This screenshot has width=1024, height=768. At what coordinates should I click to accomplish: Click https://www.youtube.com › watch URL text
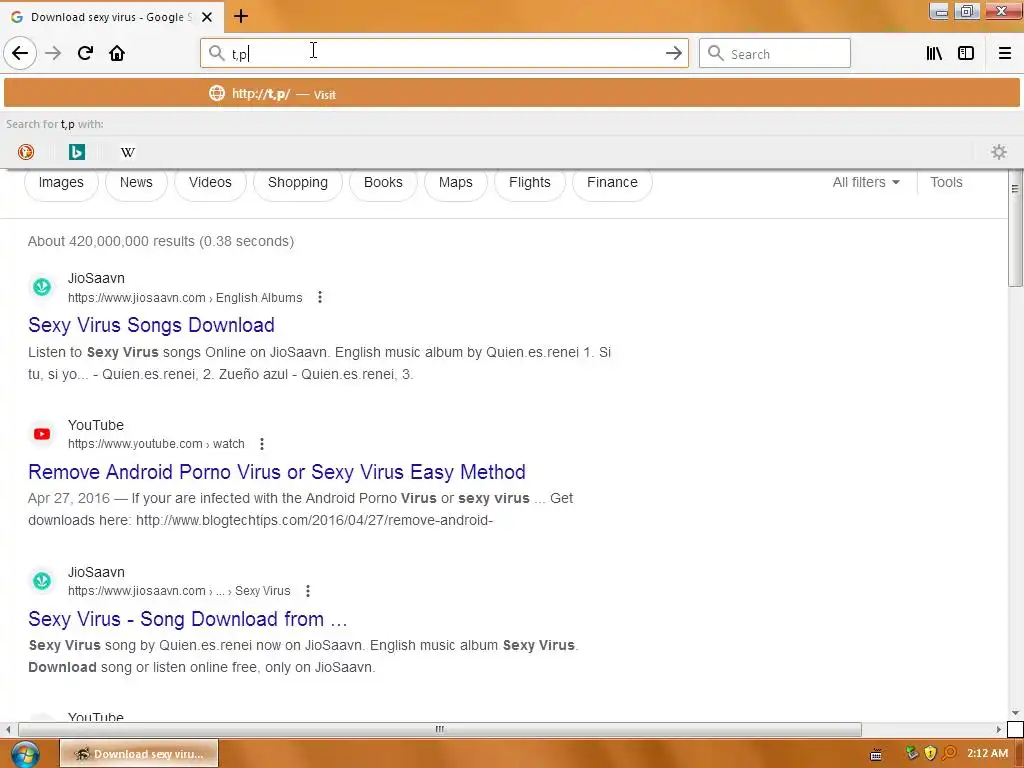point(156,444)
